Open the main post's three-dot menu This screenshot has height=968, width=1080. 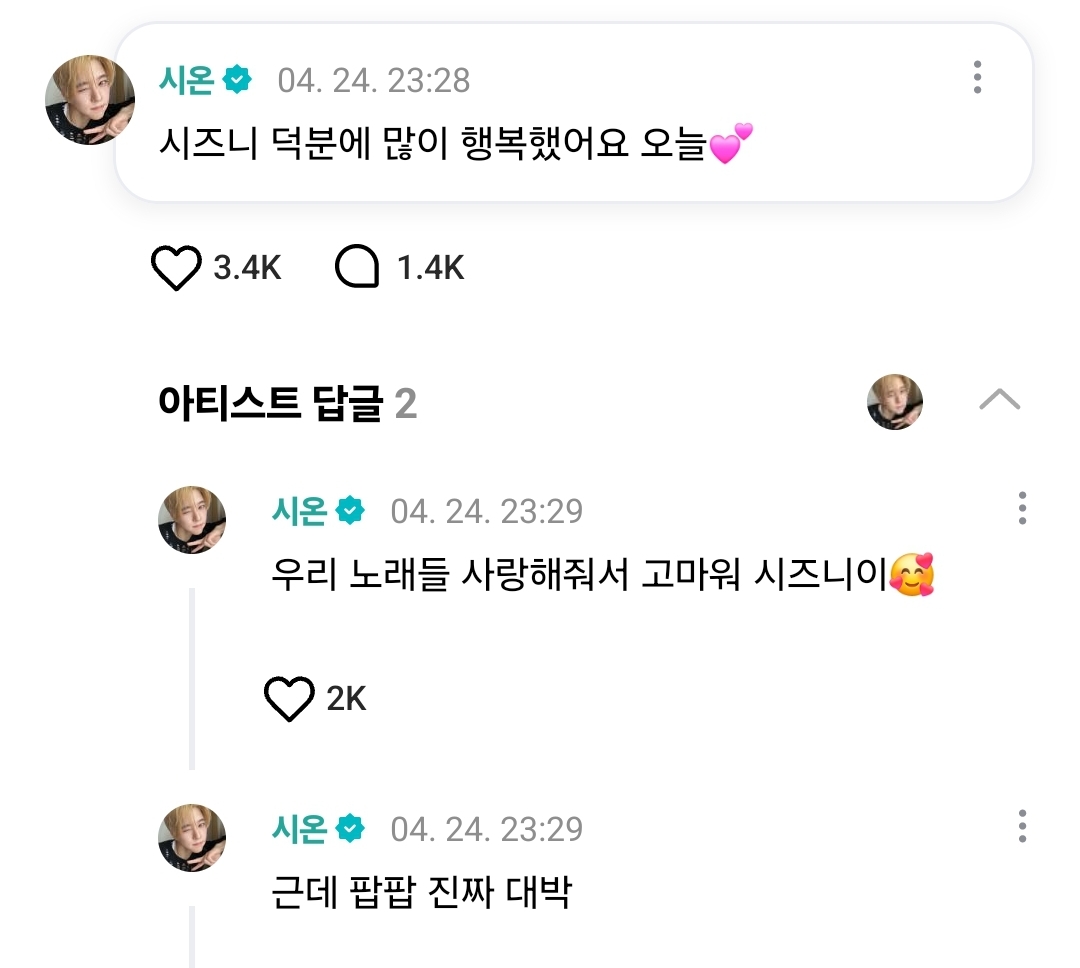(x=977, y=77)
